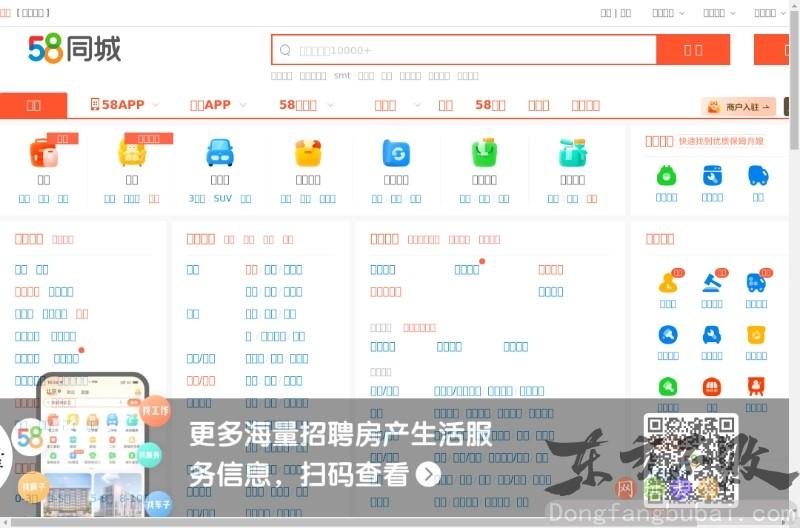Open the yellow box category icon

(308, 153)
